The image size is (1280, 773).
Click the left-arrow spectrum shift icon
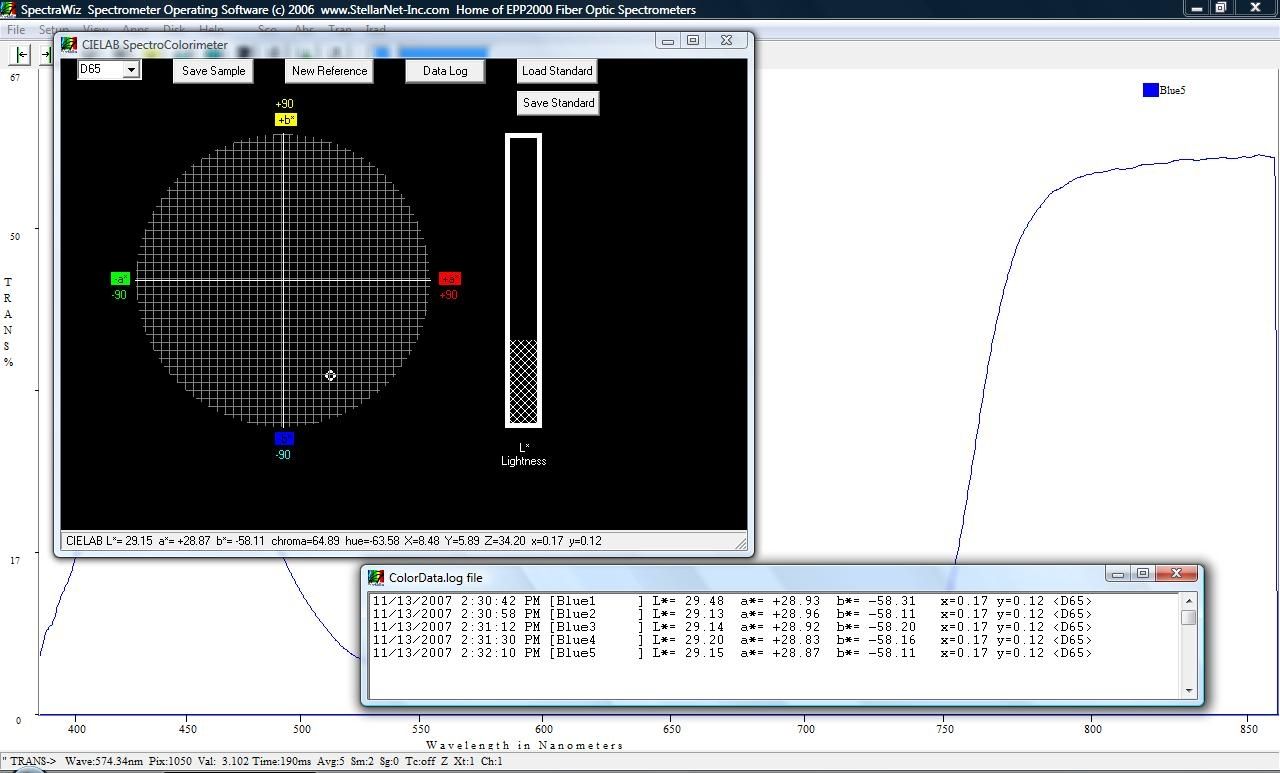click(19, 54)
